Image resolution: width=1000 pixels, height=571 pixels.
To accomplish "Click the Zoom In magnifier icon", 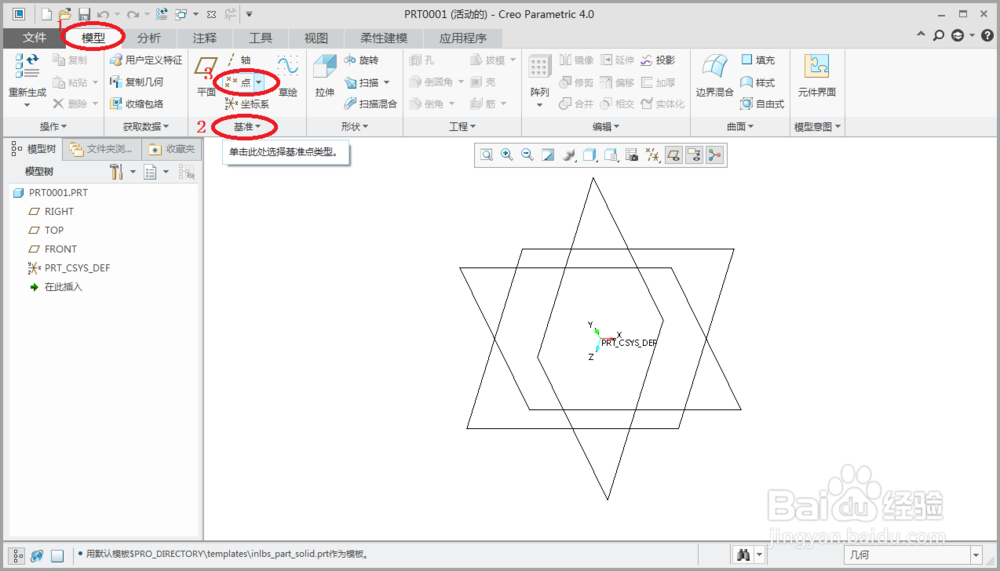I will click(x=507, y=155).
